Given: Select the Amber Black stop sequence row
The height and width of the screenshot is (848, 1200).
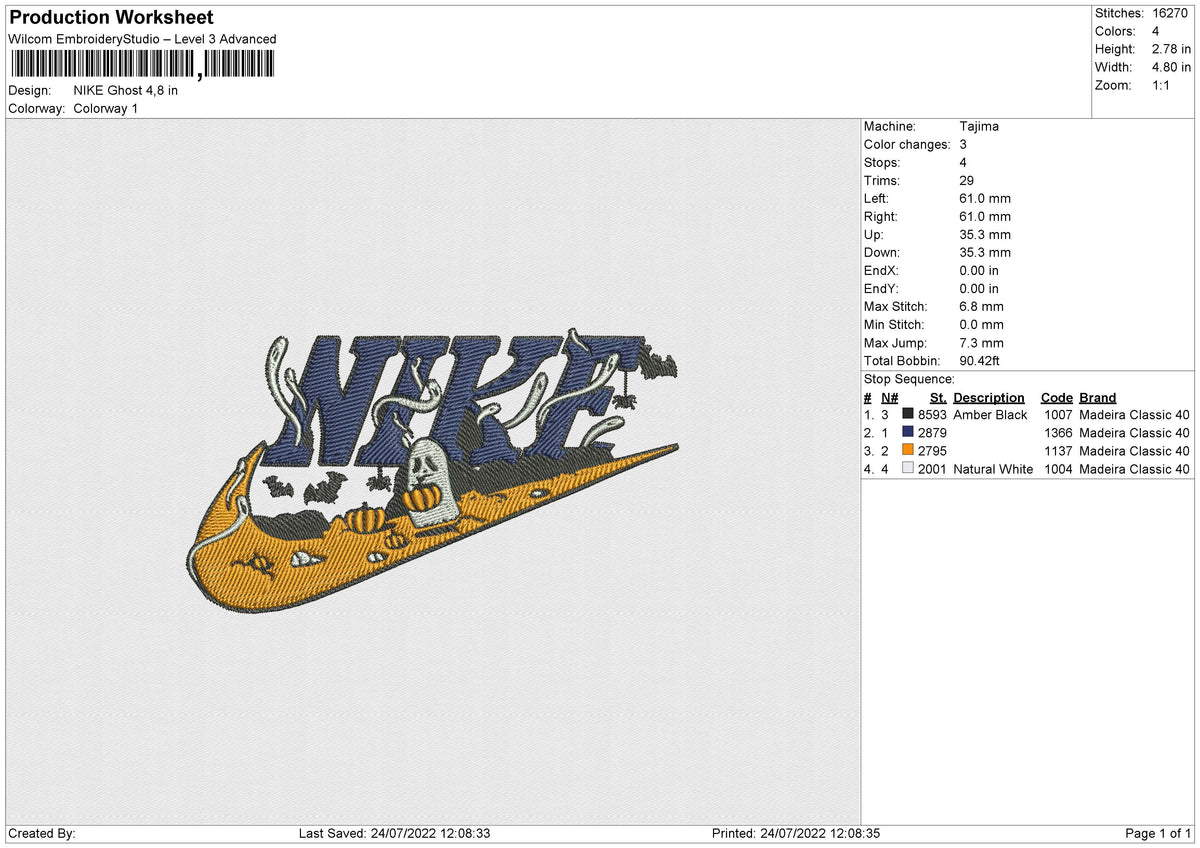Looking at the screenshot, I should [x=1027, y=415].
